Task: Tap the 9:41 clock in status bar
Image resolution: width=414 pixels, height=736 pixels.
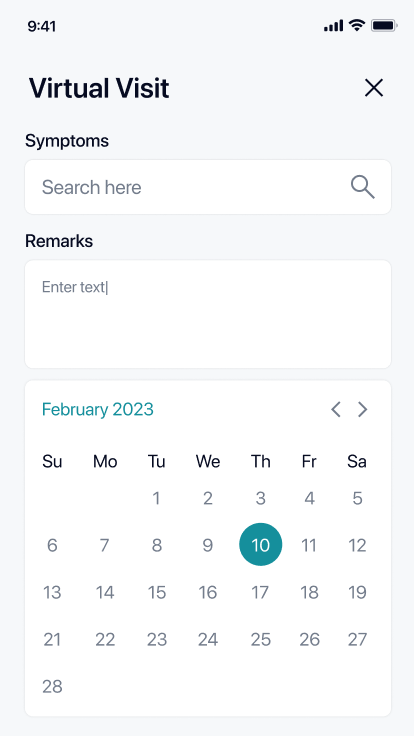Action: [x=42, y=26]
